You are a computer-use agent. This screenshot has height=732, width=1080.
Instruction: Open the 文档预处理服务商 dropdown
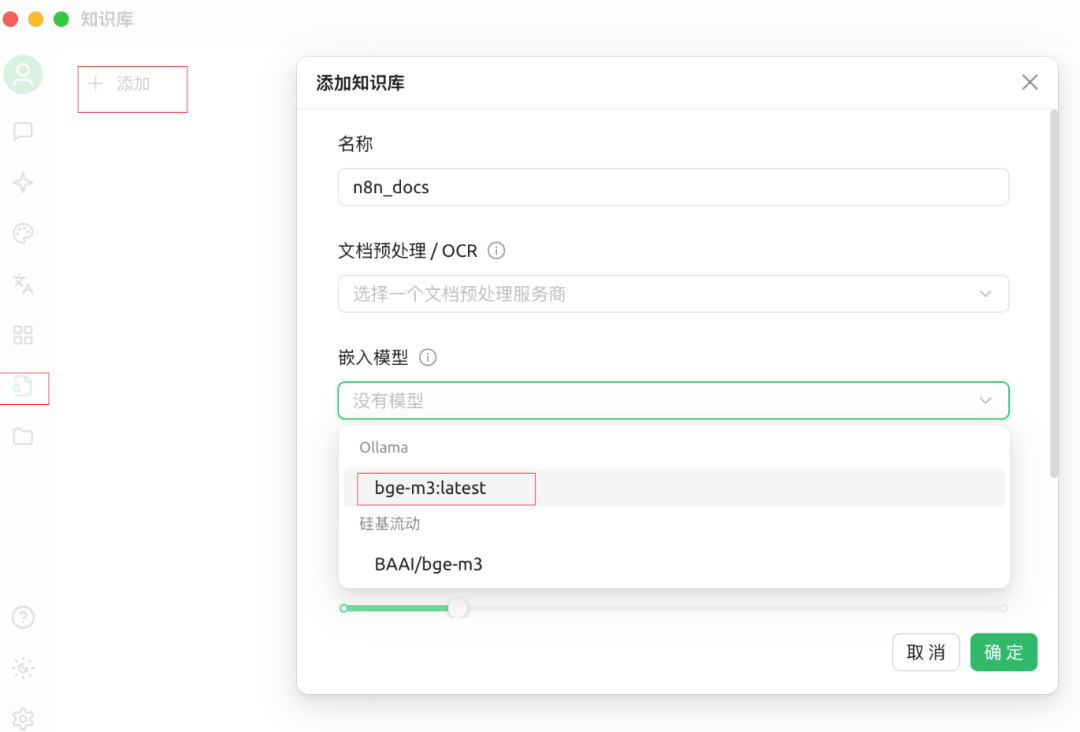point(673,294)
